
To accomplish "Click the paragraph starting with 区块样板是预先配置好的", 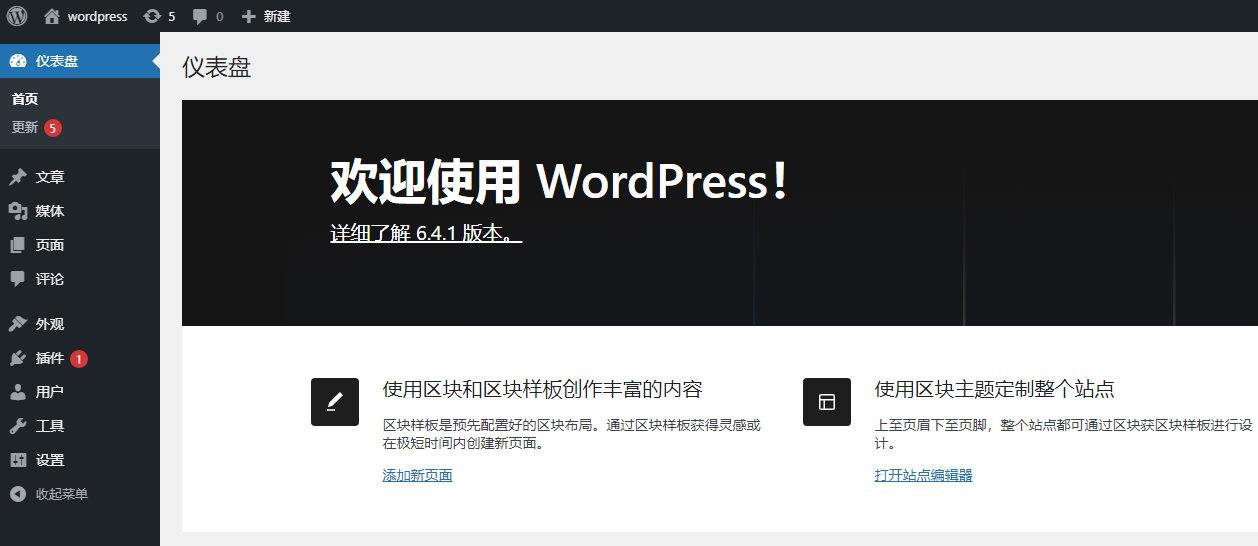I will [572, 434].
